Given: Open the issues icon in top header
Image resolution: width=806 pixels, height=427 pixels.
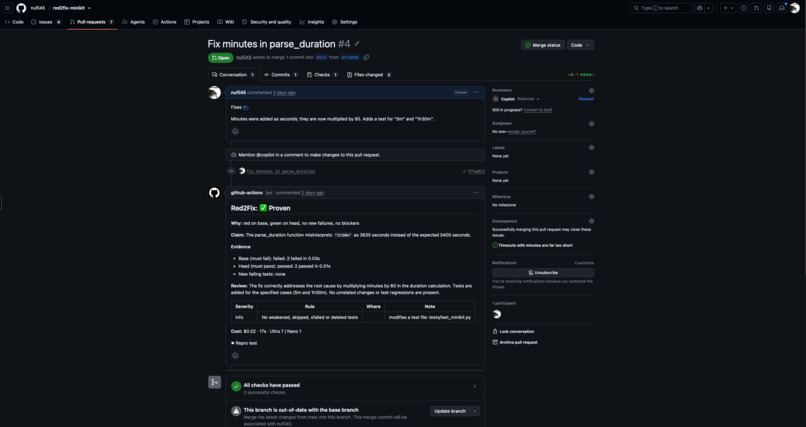Looking at the screenshot, I should tap(743, 8).
